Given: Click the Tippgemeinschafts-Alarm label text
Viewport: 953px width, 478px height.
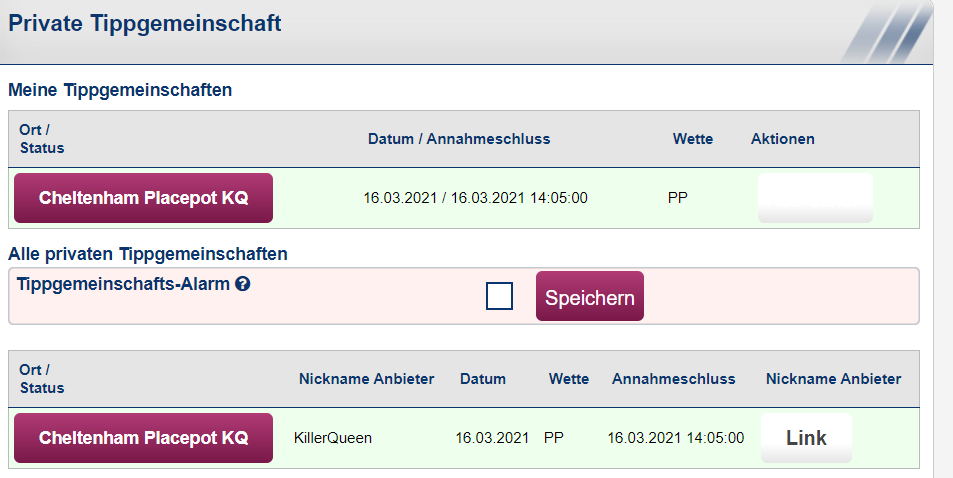Looking at the screenshot, I should (123, 284).
